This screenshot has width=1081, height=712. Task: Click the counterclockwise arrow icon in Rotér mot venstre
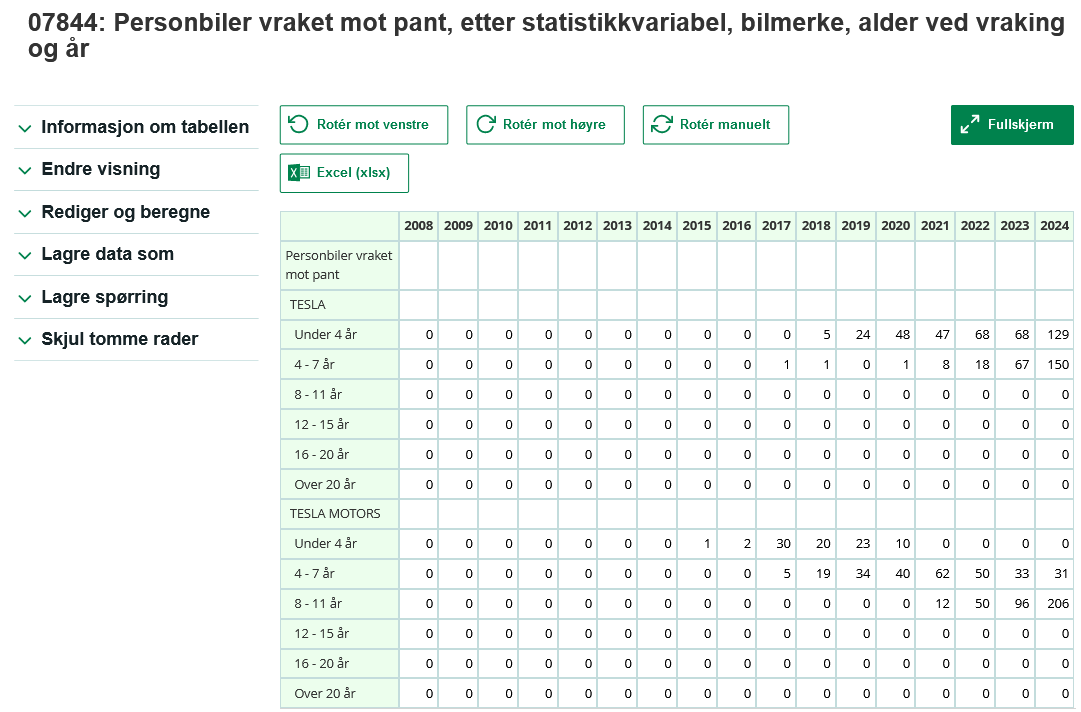tap(297, 123)
